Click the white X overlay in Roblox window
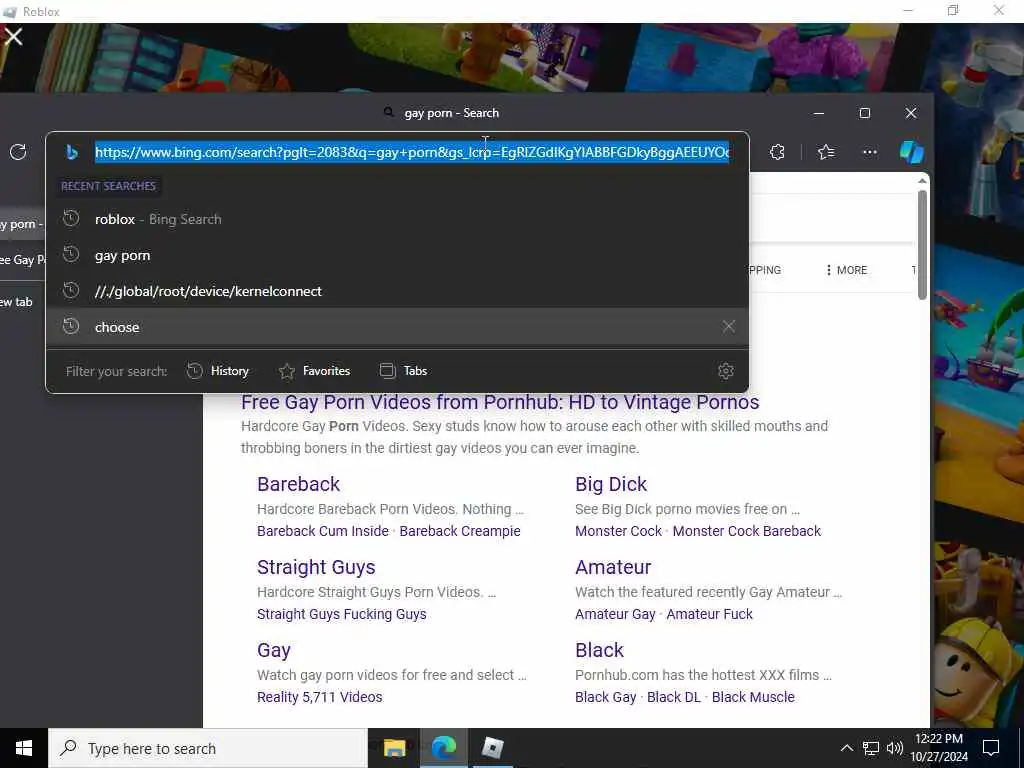The image size is (1024, 768). (x=13, y=36)
